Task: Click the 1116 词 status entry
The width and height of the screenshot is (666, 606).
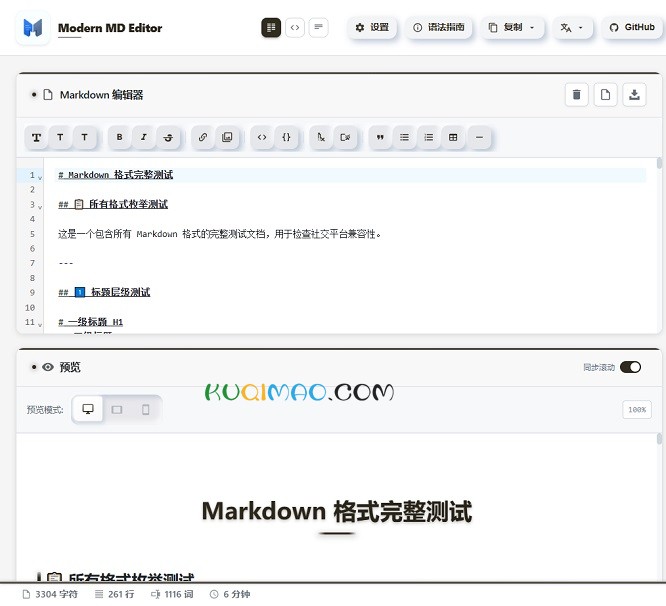Action: tap(172, 594)
